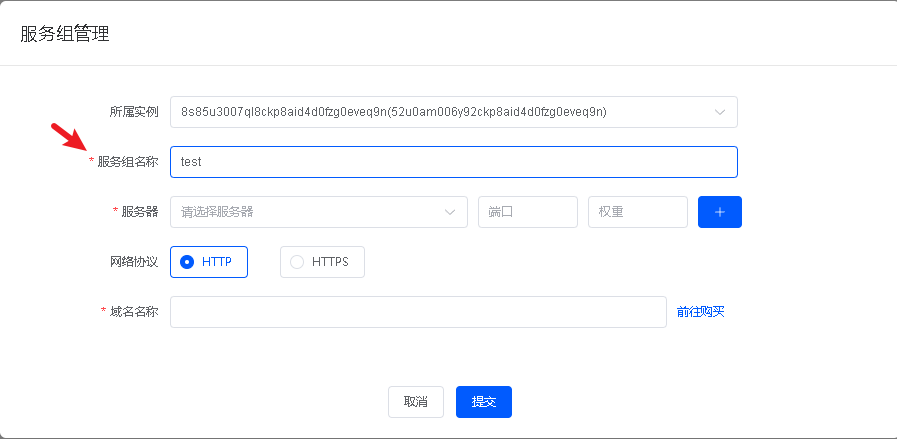This screenshot has height=439, width=897.
Task: Focus the empty 域名名称 input field
Action: [x=418, y=312]
